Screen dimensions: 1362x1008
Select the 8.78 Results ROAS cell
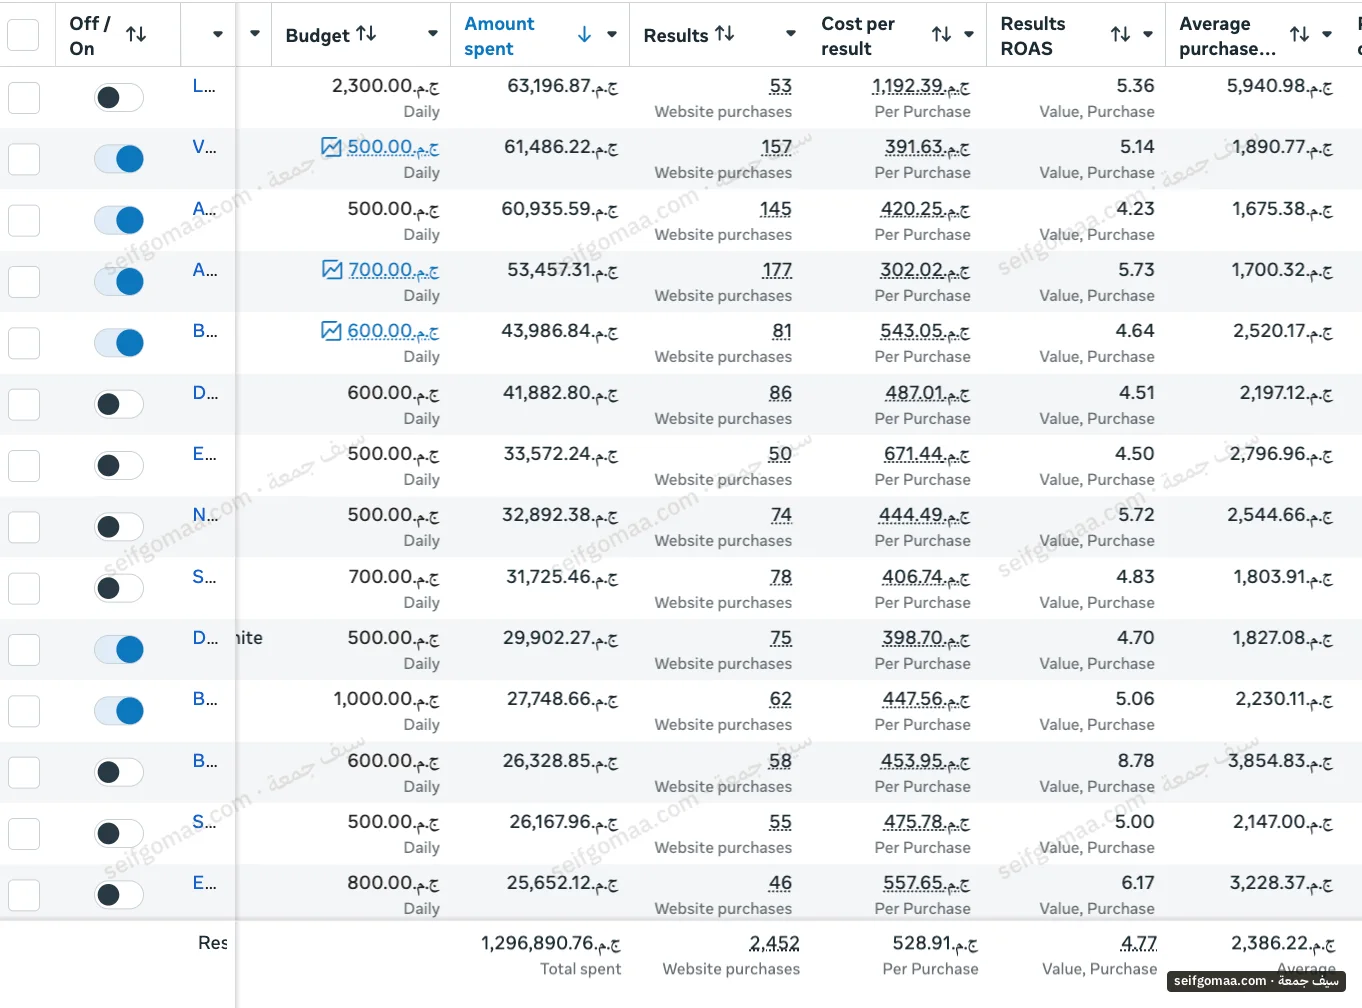coord(1136,761)
